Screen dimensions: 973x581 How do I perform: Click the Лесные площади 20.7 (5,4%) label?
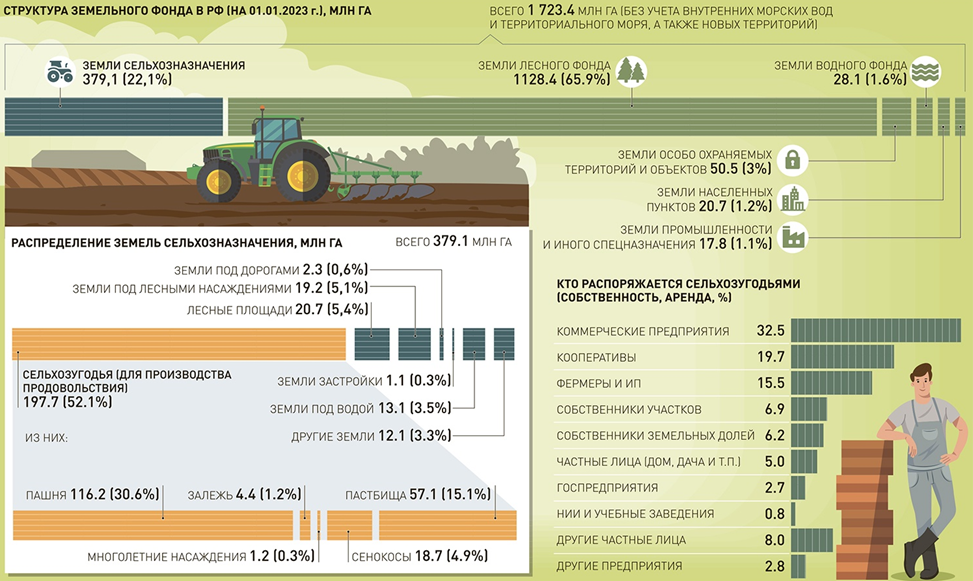(x=278, y=310)
